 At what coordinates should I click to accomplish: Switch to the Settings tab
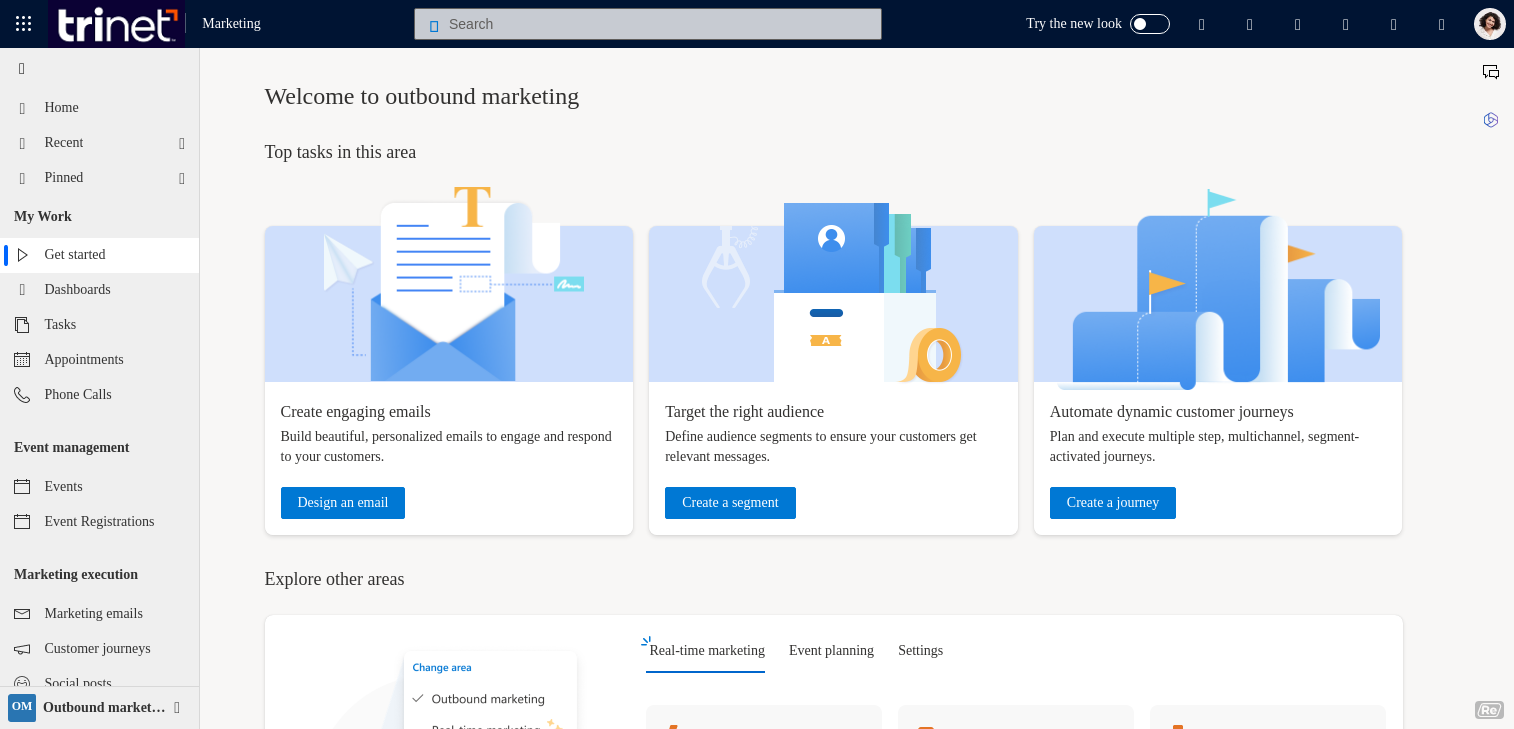(x=920, y=651)
